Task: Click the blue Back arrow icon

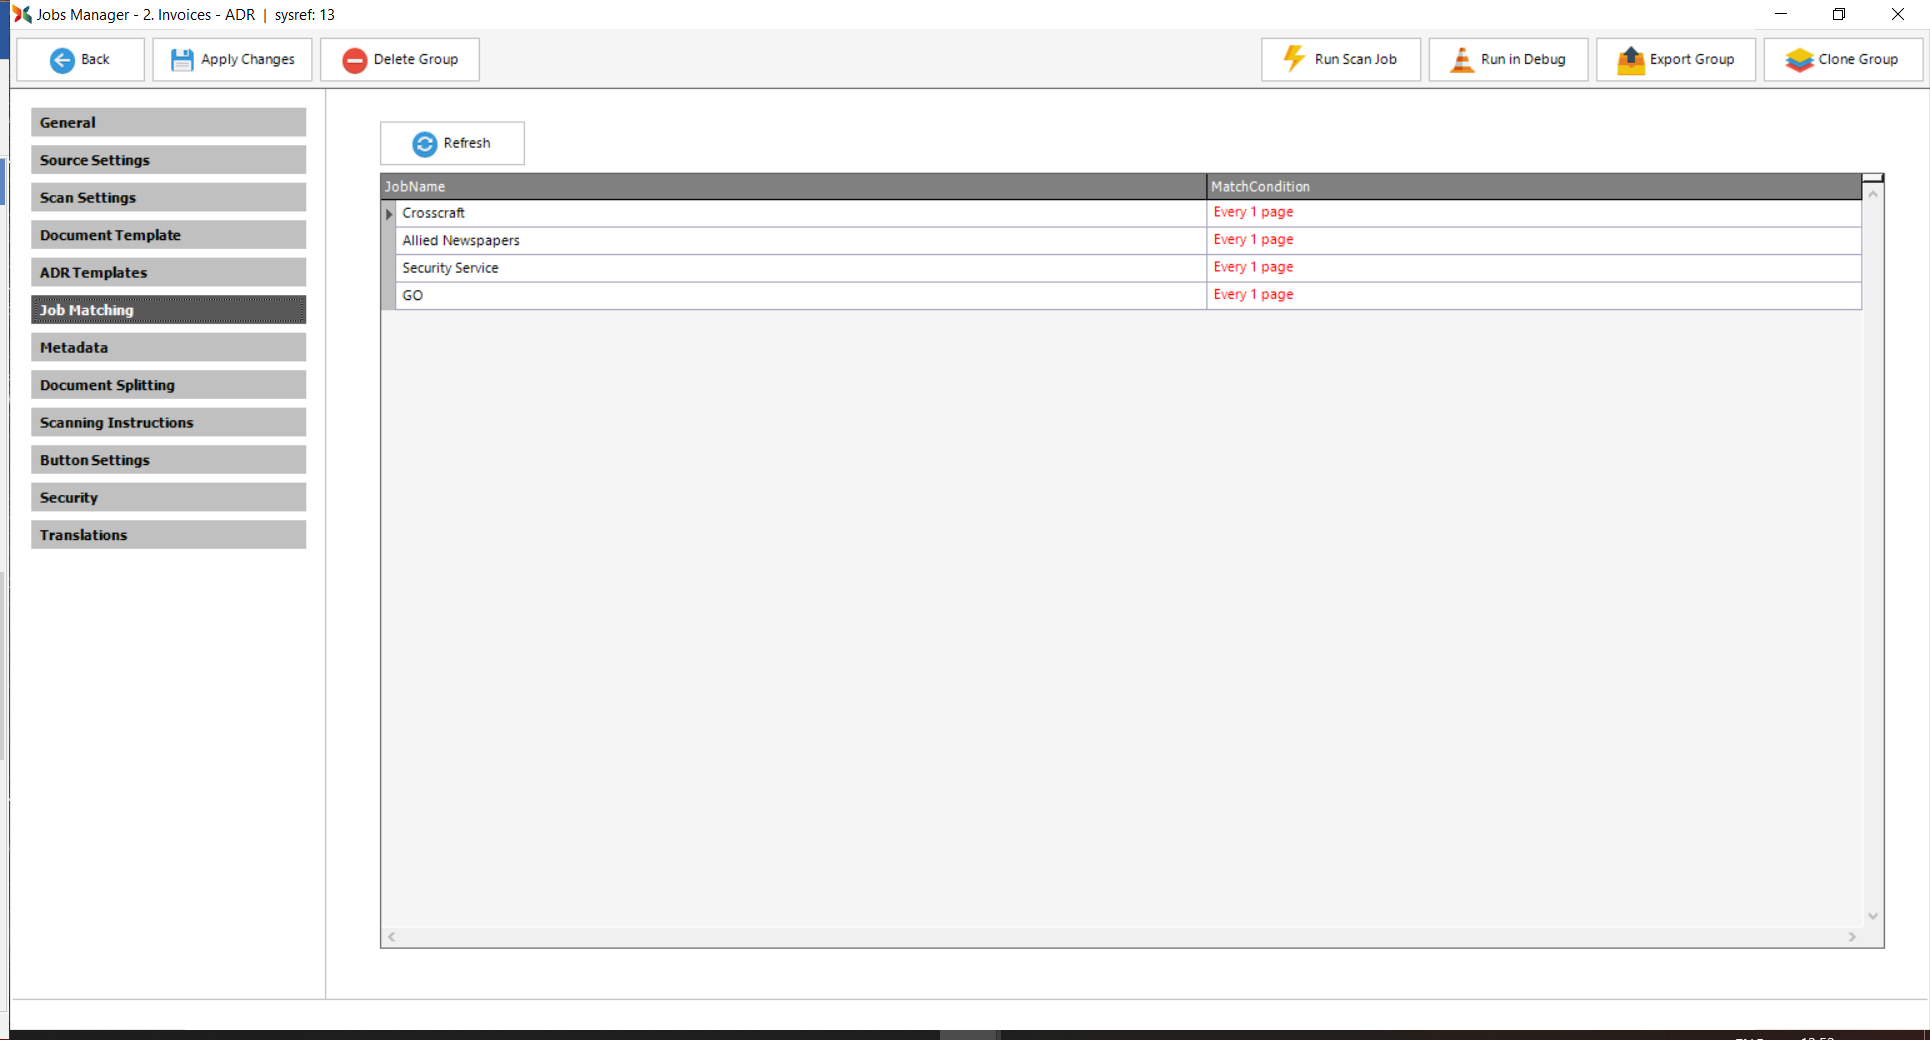Action: (x=62, y=60)
